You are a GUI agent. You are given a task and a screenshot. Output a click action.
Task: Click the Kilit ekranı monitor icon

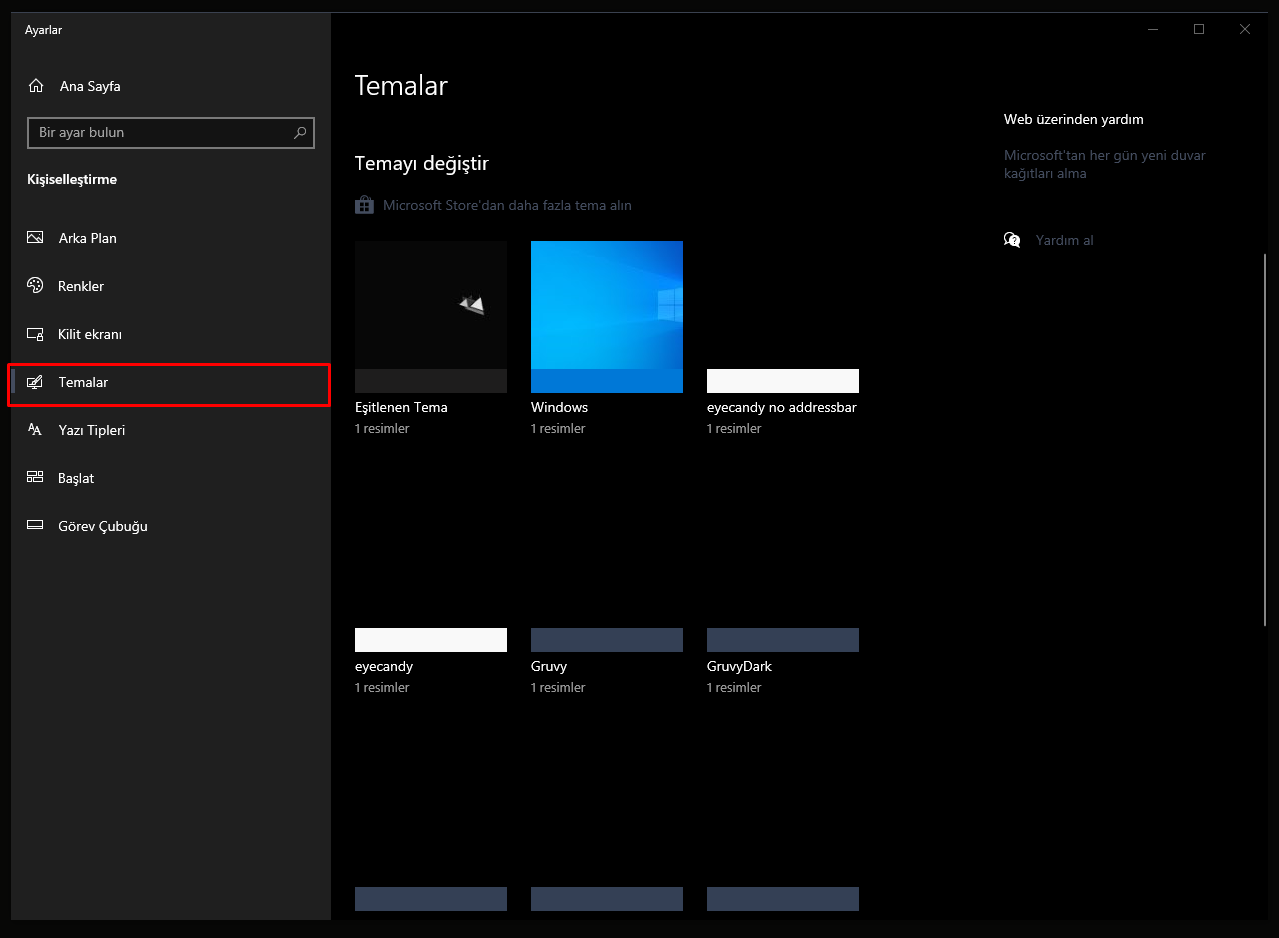(x=36, y=334)
